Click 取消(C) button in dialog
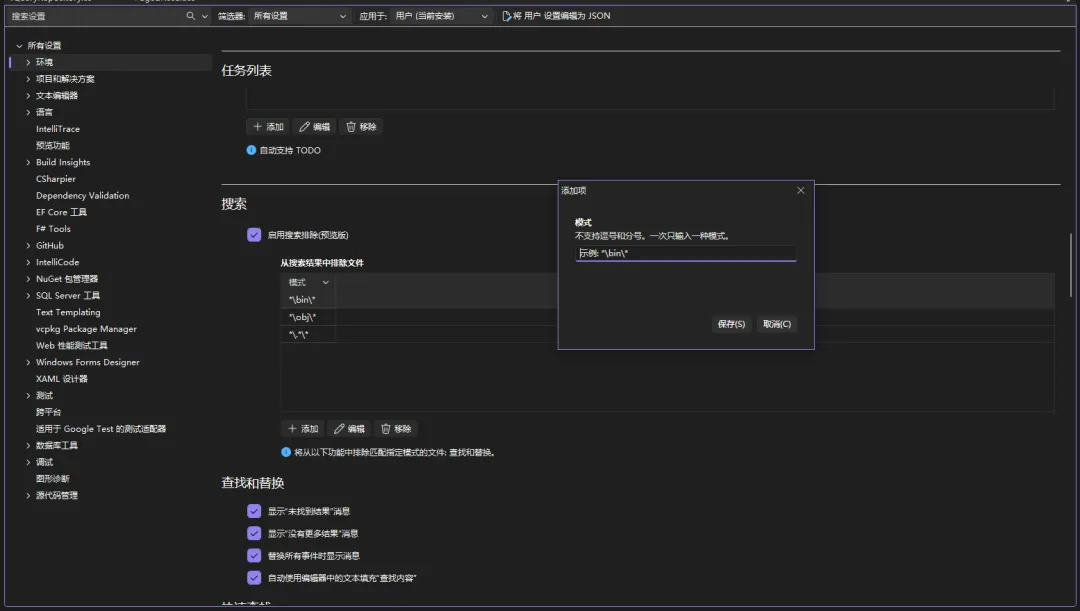Screen dimensions: 1080x611 (x=776, y=324)
